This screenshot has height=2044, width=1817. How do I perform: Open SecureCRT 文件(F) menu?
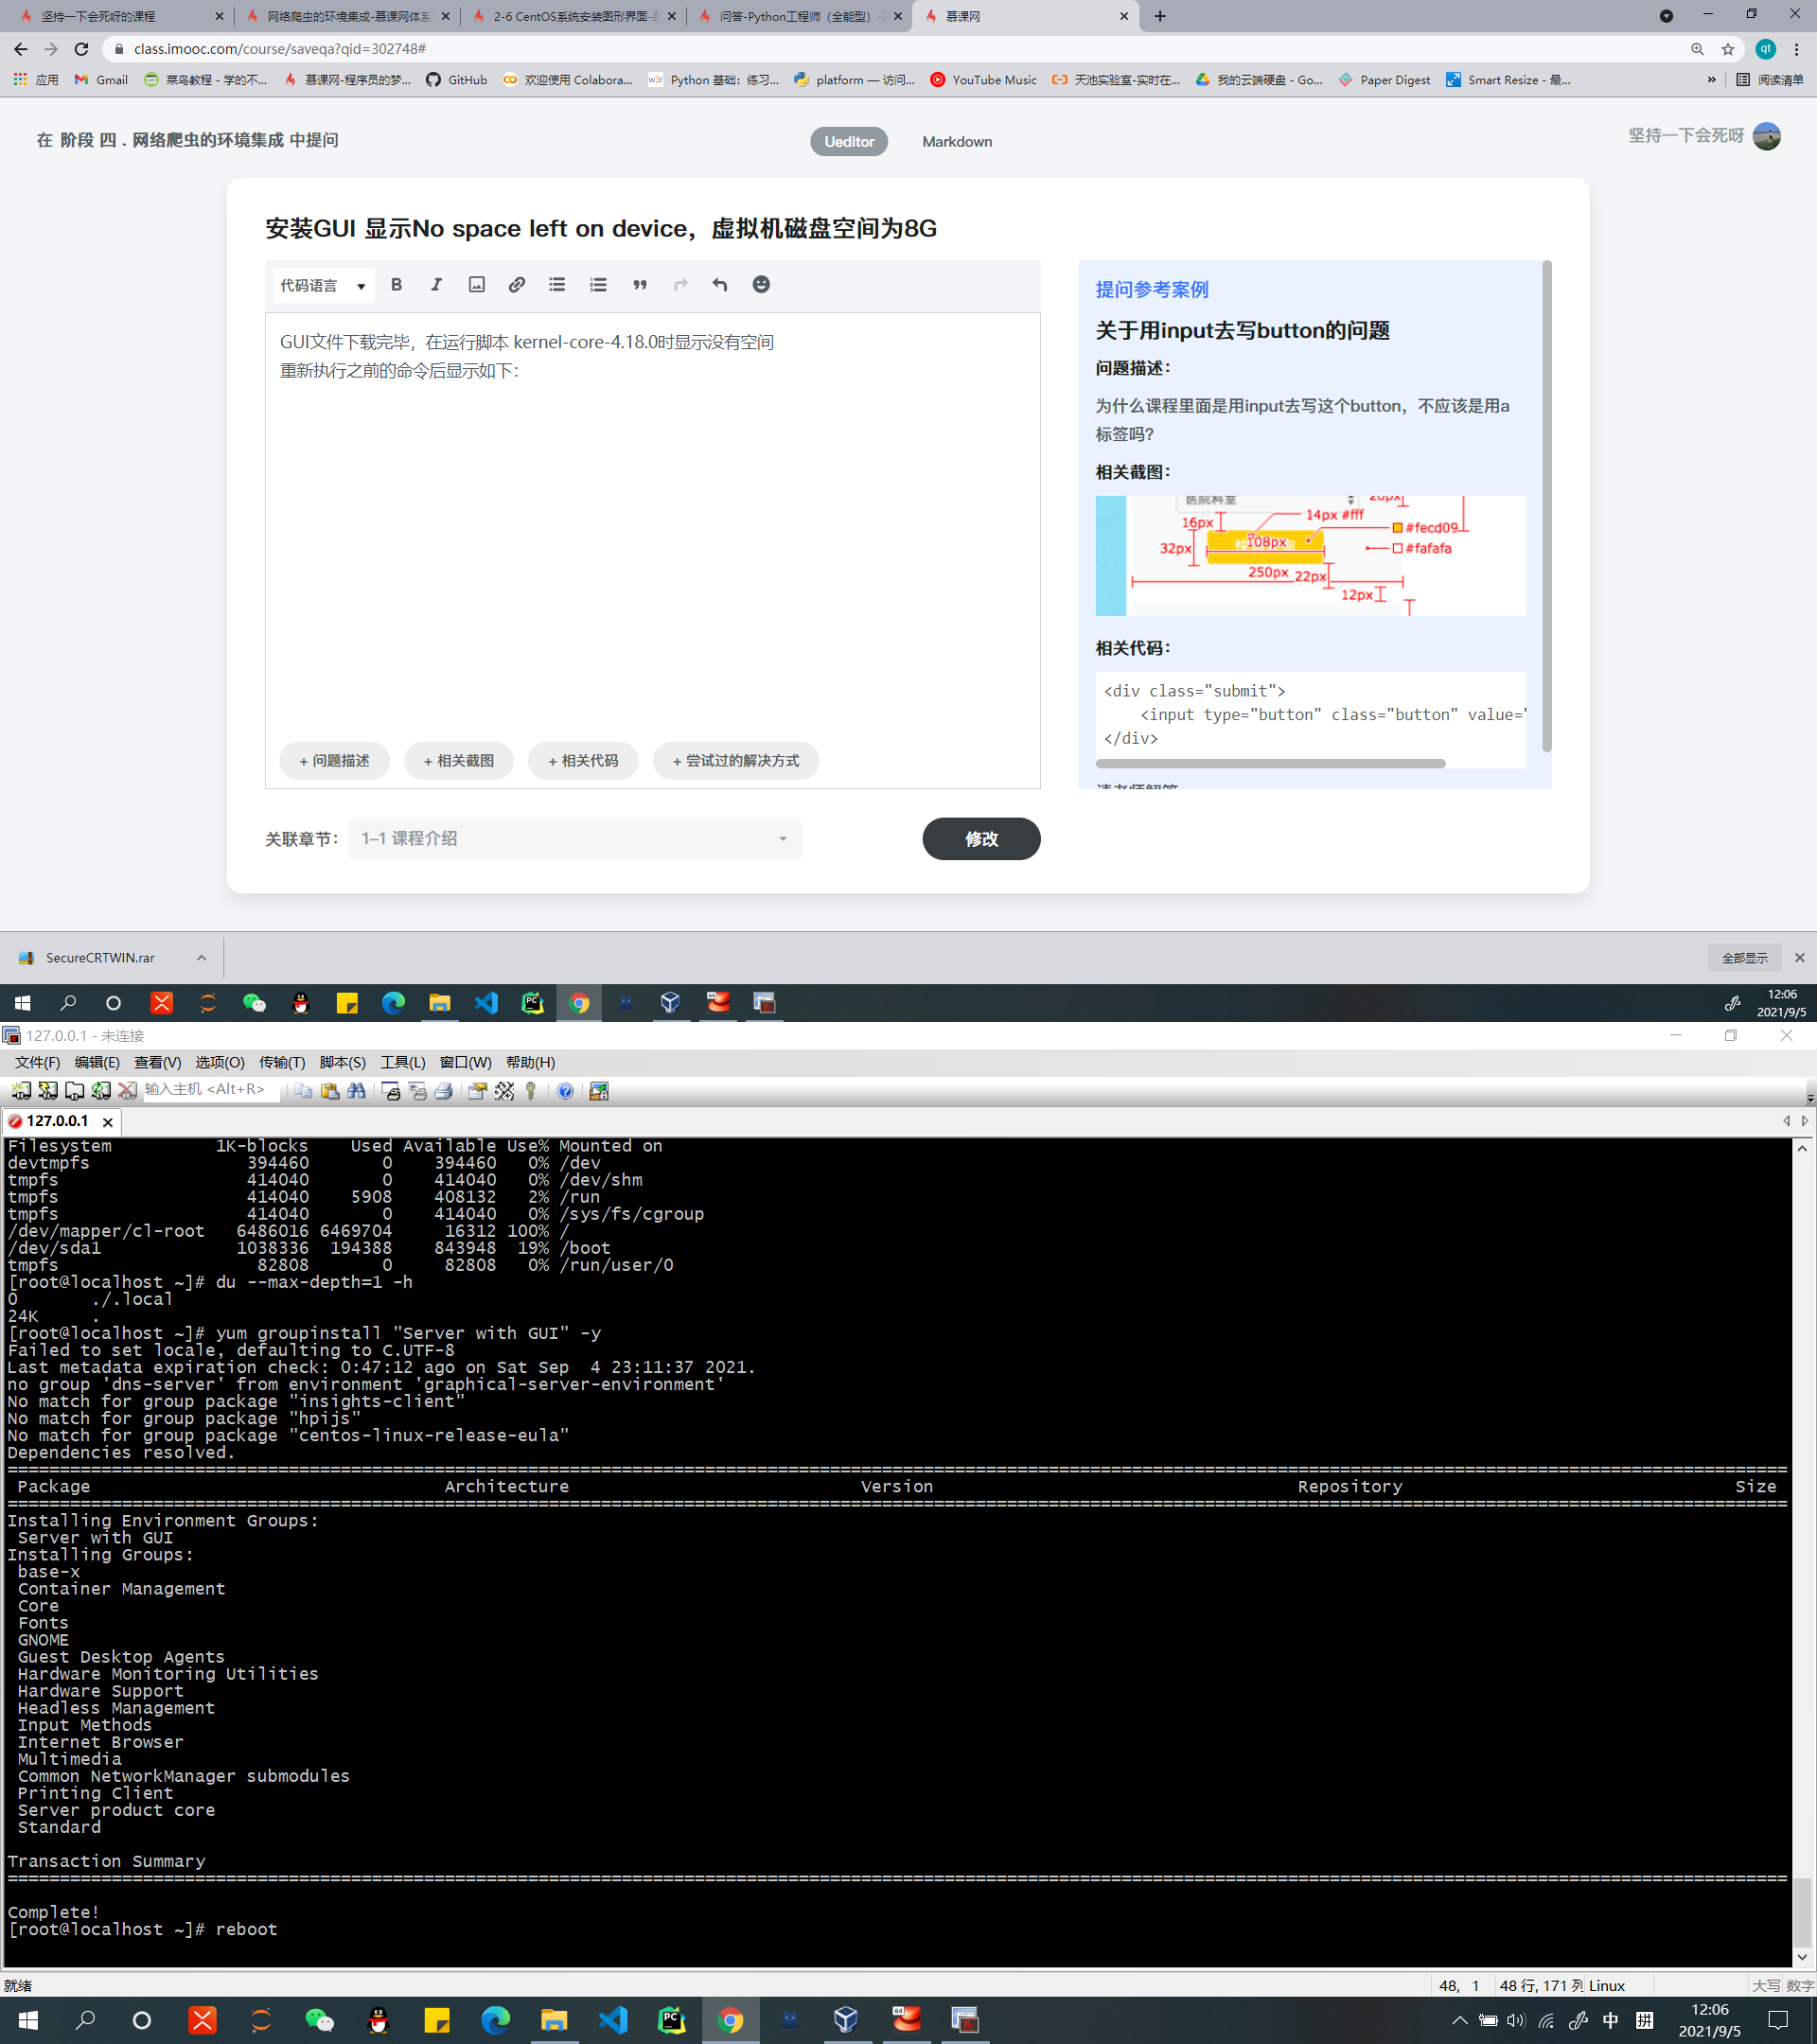click(x=37, y=1062)
